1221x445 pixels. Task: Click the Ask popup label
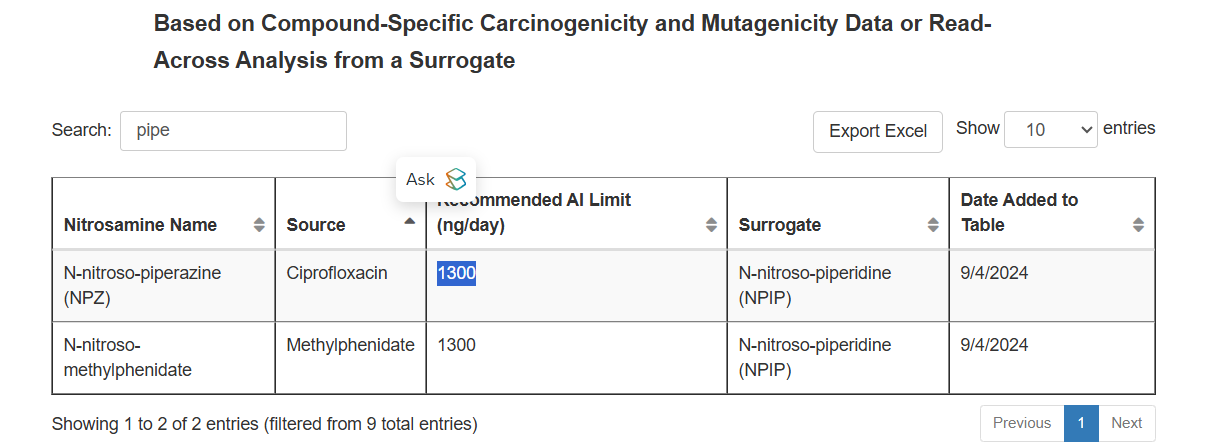pos(420,179)
